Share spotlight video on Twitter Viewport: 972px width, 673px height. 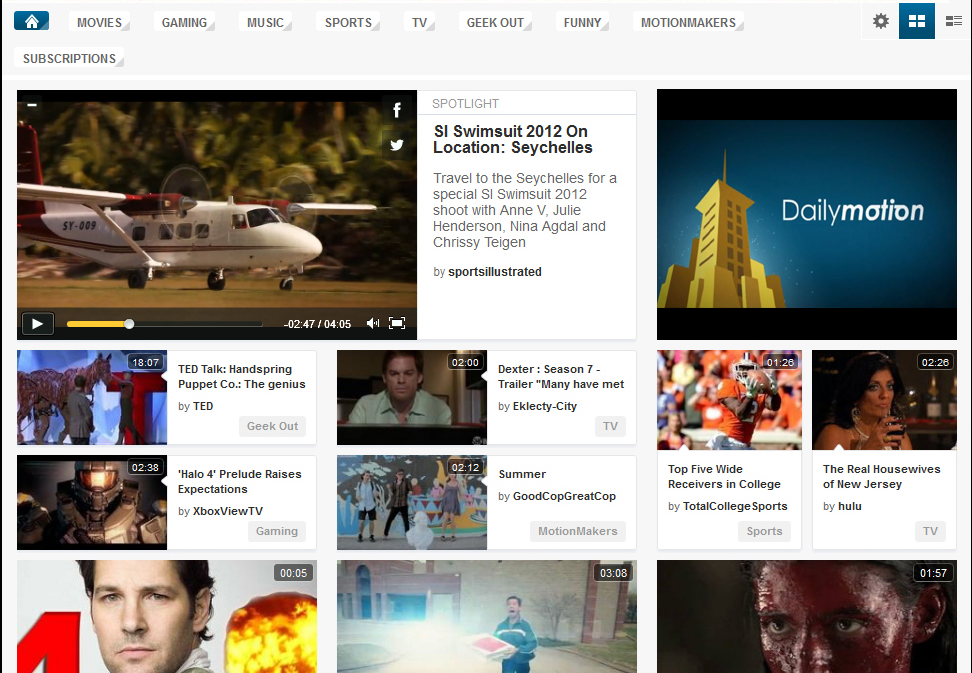397,144
